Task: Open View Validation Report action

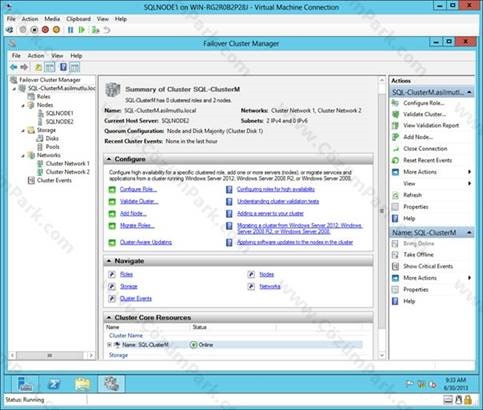Action: click(431, 126)
